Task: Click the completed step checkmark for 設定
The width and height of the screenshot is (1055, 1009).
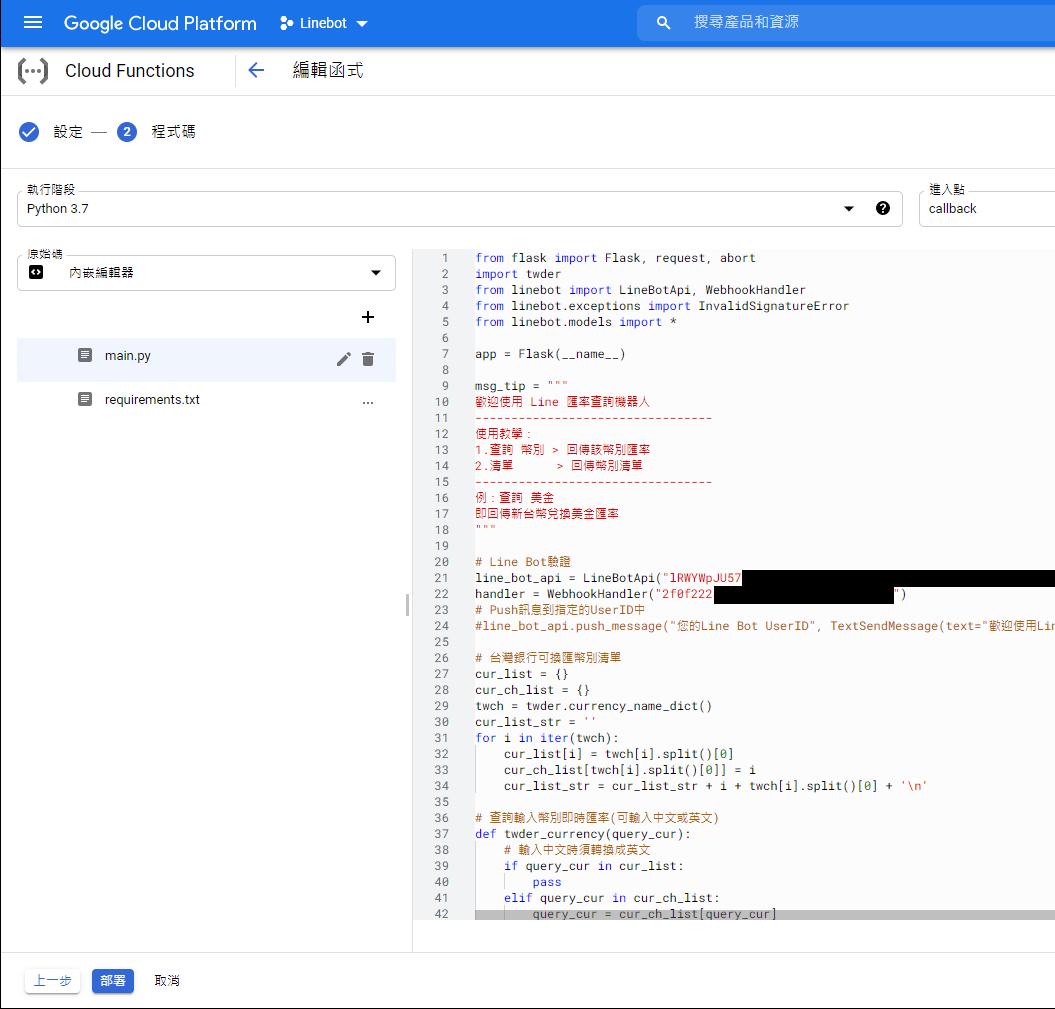Action: point(29,132)
